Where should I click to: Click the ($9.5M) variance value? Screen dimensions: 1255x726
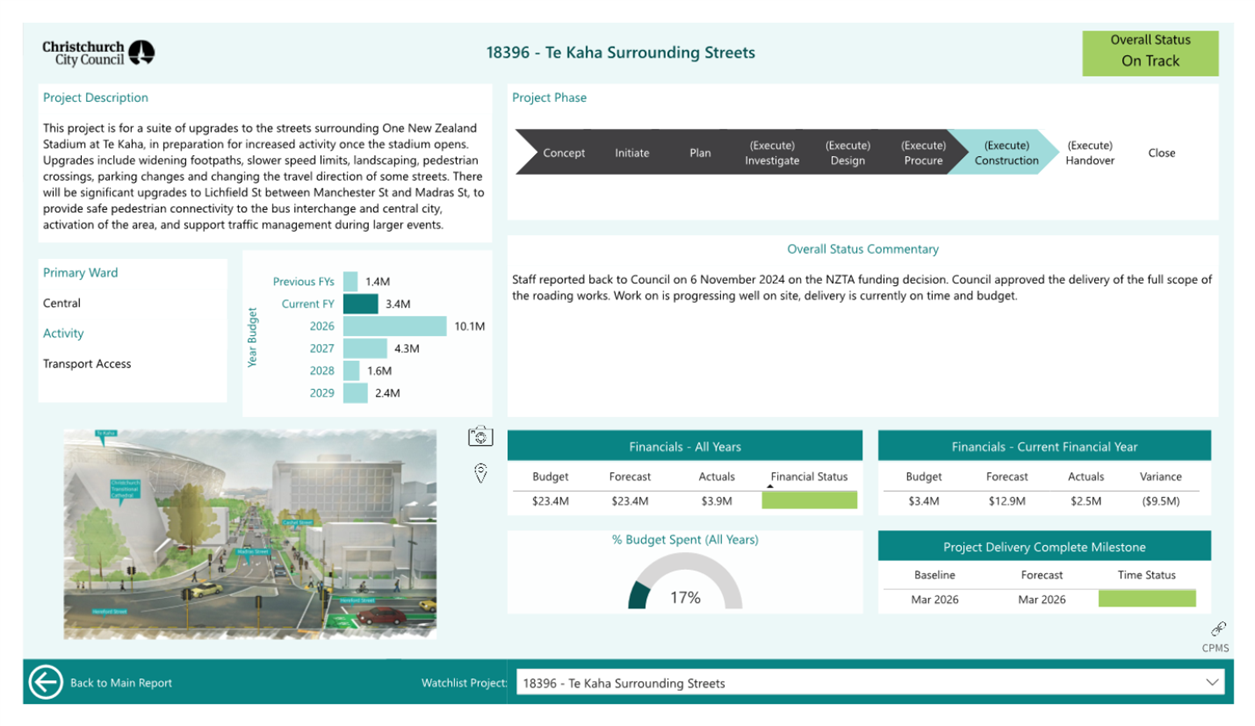pyautogui.click(x=1160, y=501)
